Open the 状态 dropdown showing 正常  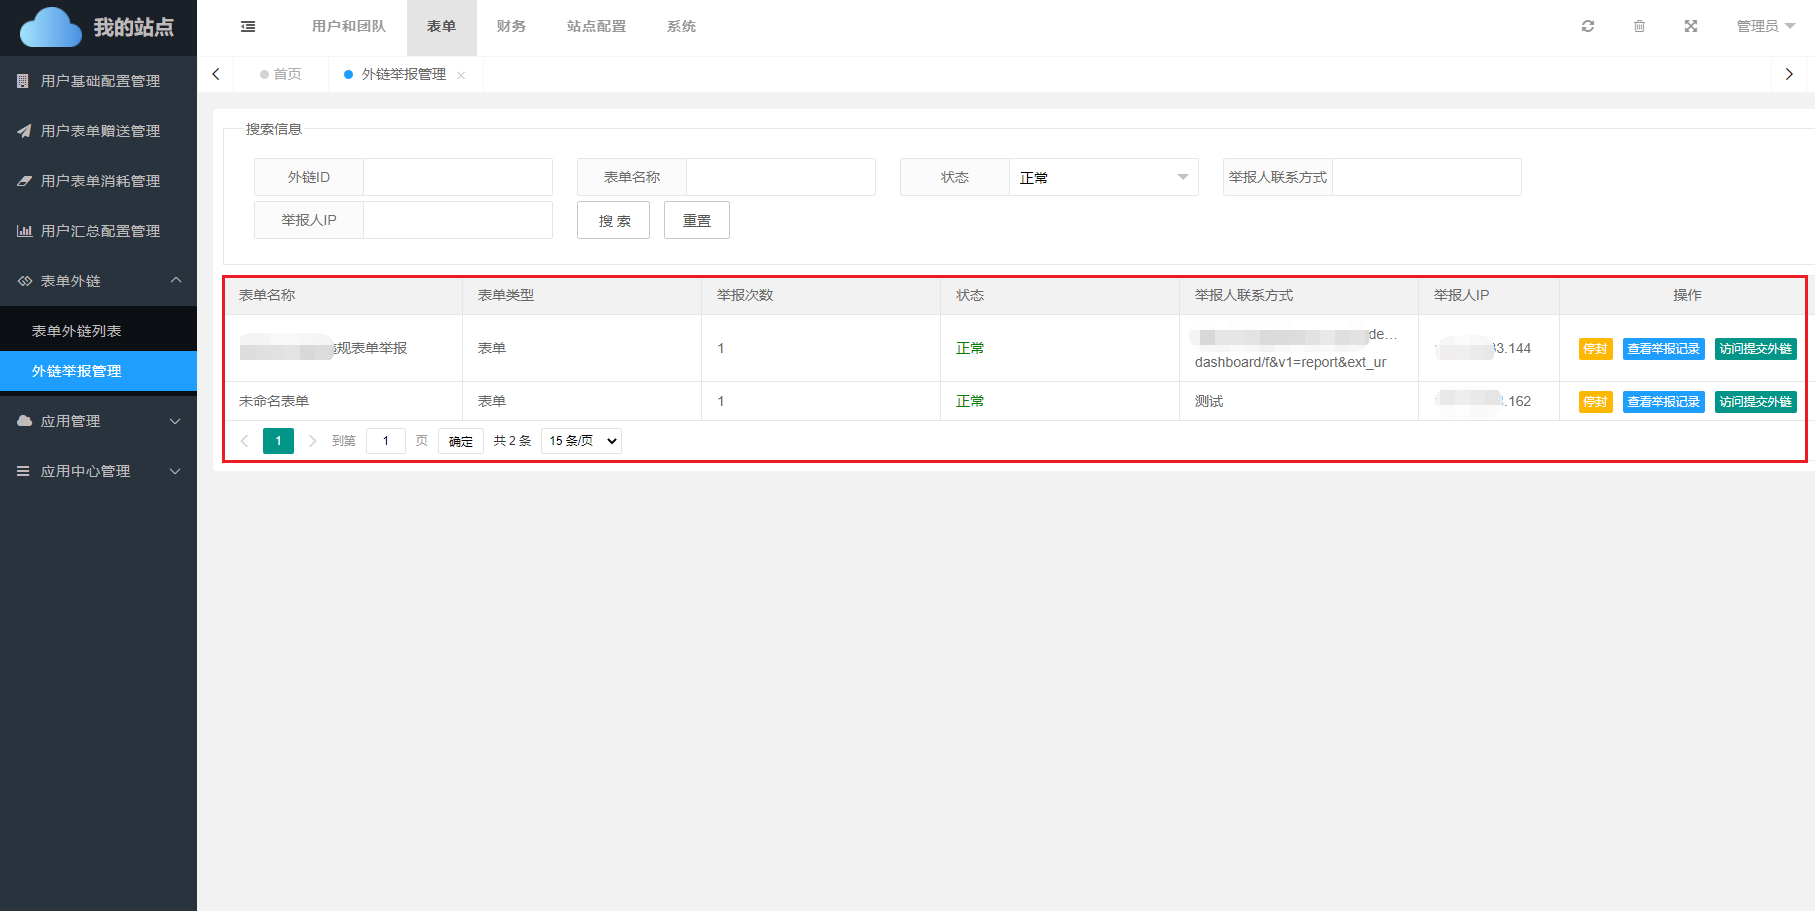click(x=1102, y=177)
